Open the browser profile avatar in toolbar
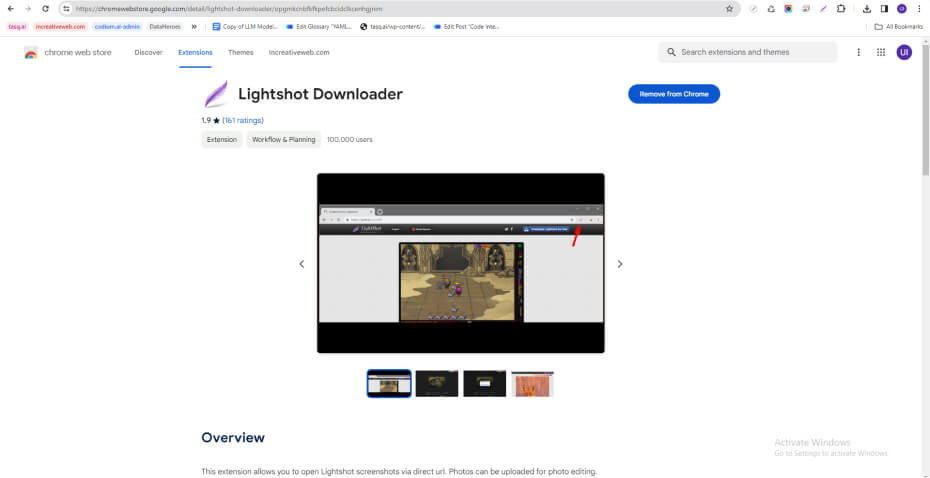The image size is (930, 478). click(902, 9)
